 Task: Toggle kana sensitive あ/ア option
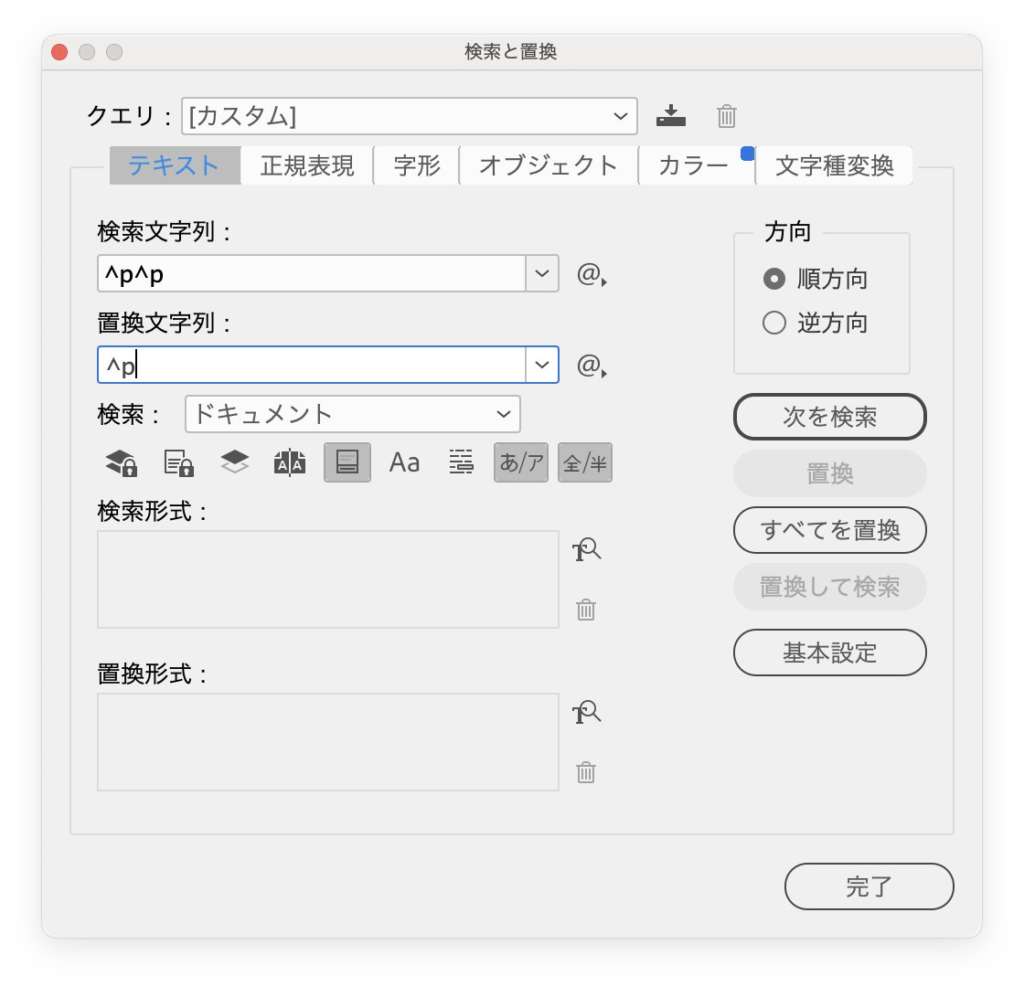coord(521,463)
